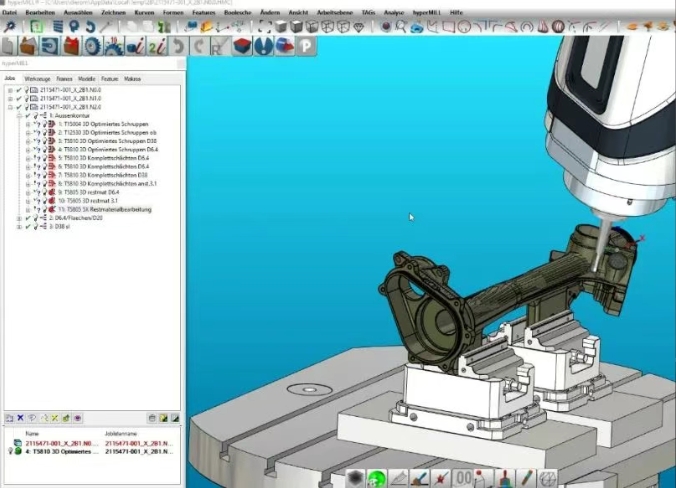Click the blue X delete icon in job panel
This screenshot has width=676, height=488.
tap(20, 417)
